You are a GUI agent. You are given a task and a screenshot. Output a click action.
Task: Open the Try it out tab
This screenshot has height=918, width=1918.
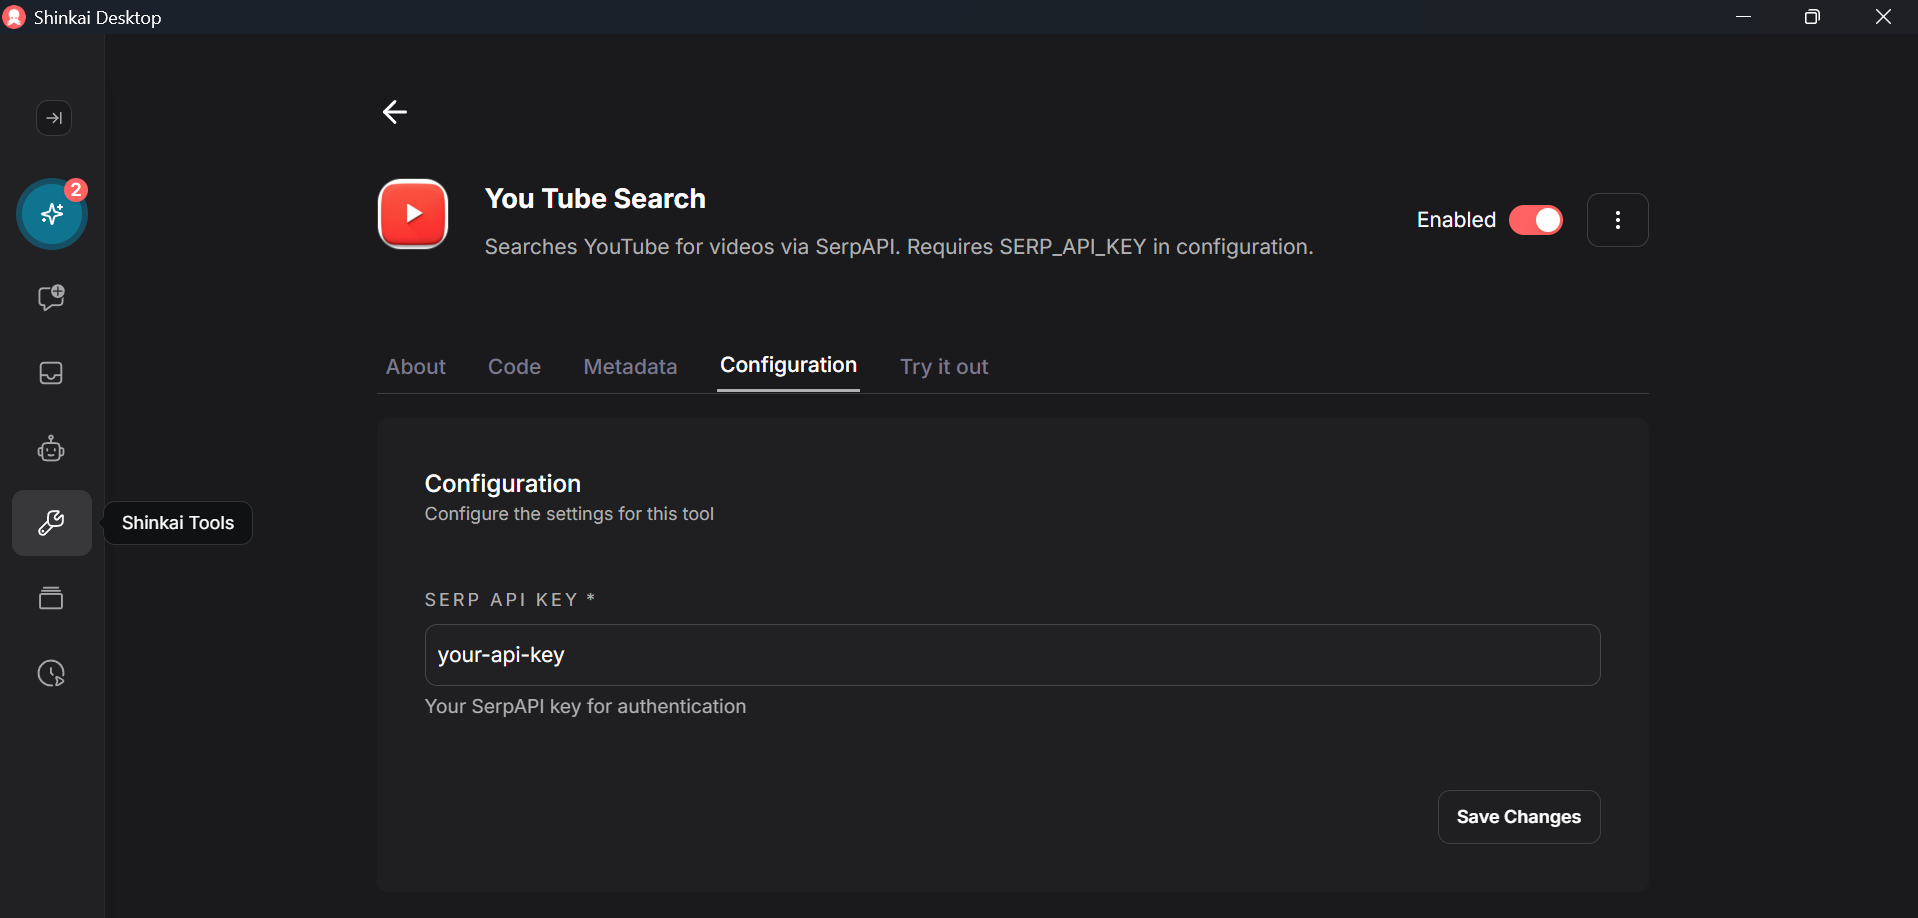pyautogui.click(x=943, y=367)
